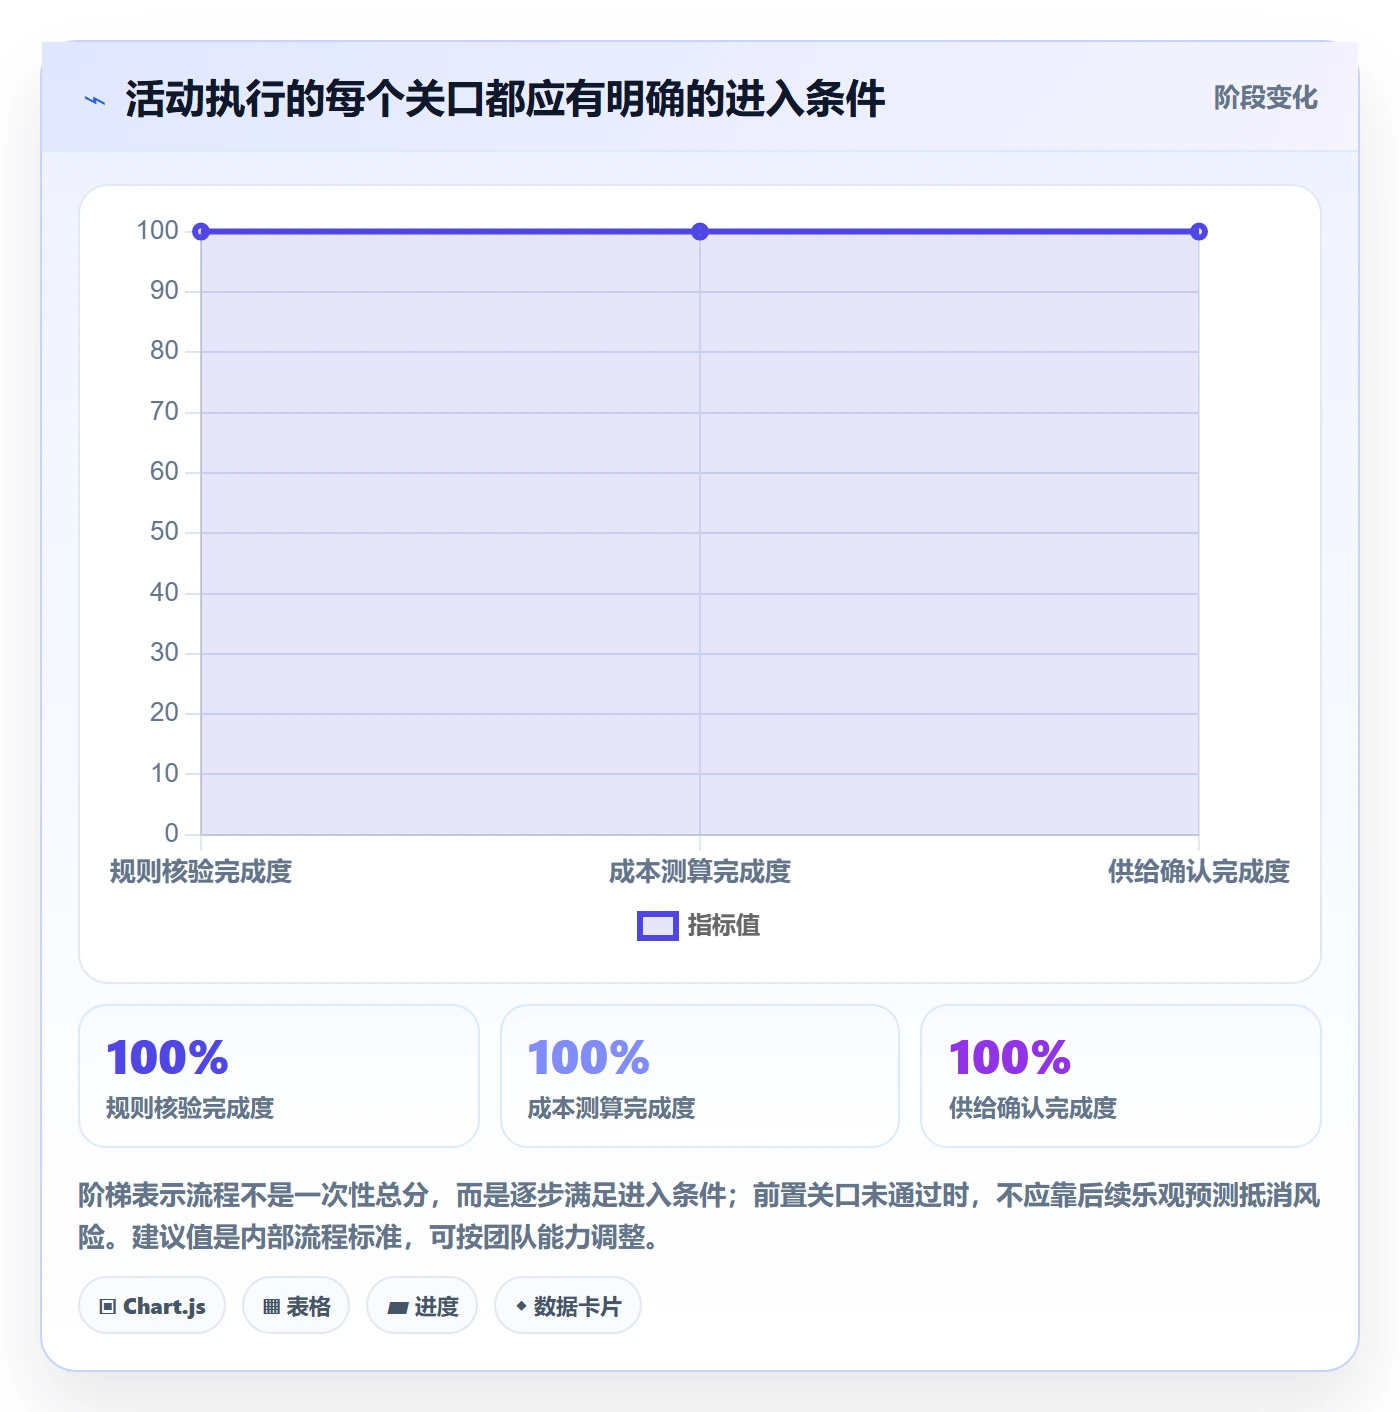This screenshot has height=1412, width=1400.
Task: Click the 供给确认完成度 data point on chart
Action: [1199, 232]
